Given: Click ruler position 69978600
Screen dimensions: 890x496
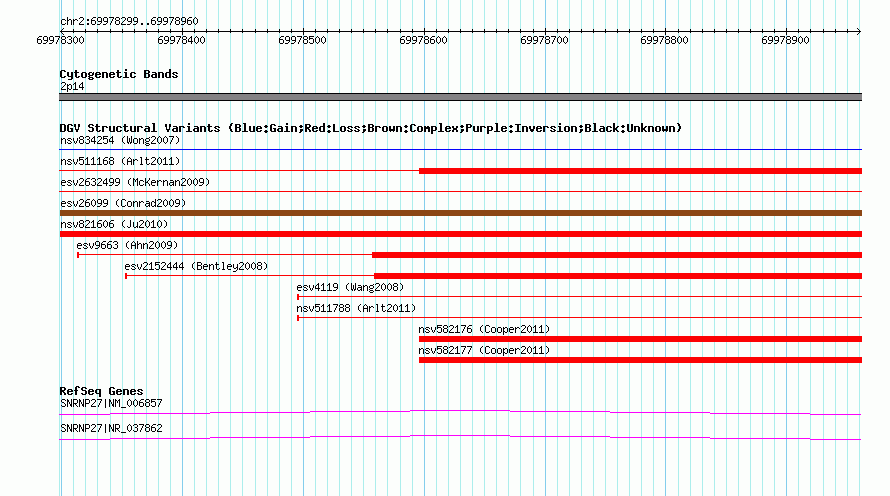Looking at the screenshot, I should pyautogui.click(x=423, y=40).
